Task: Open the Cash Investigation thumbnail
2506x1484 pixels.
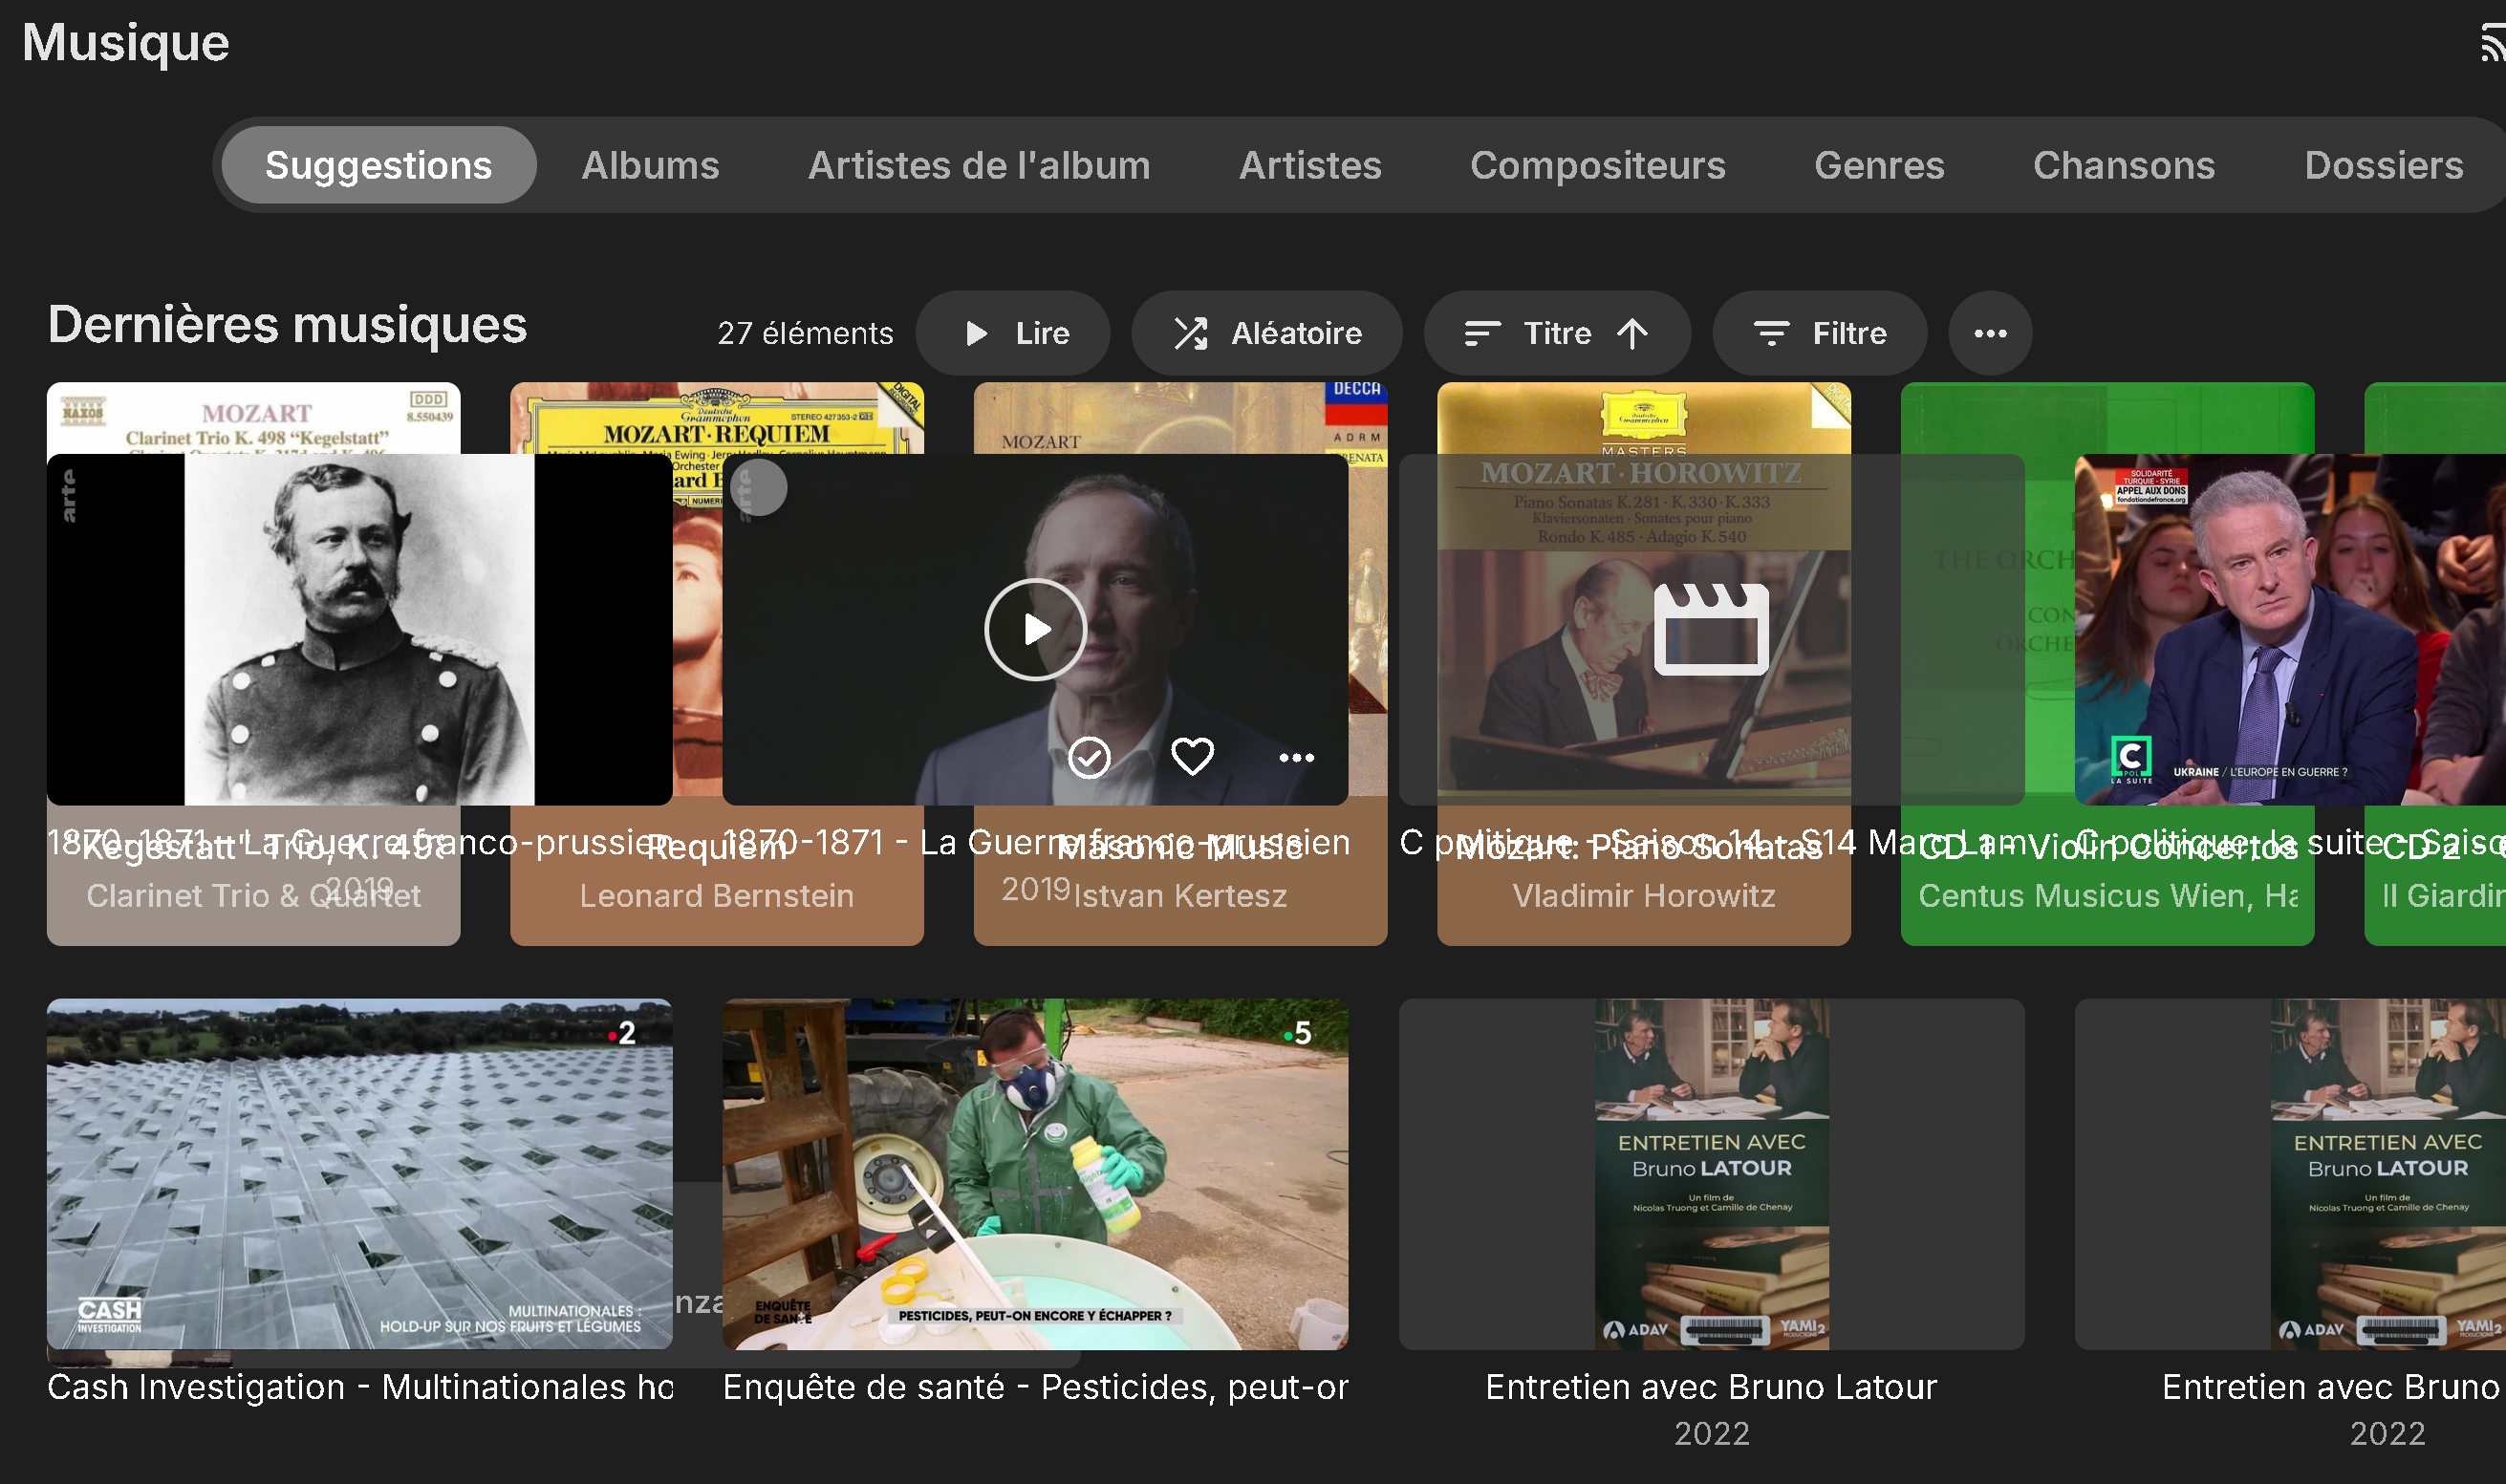Action: point(359,1174)
